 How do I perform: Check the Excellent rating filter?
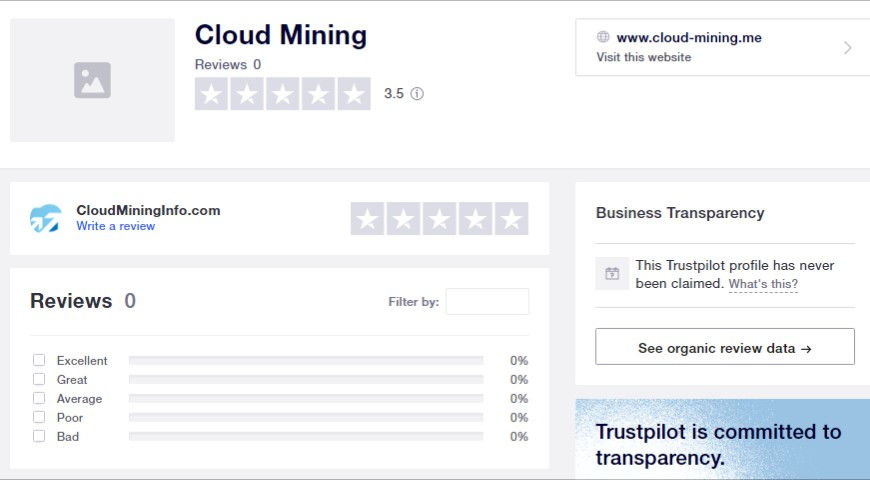click(39, 360)
